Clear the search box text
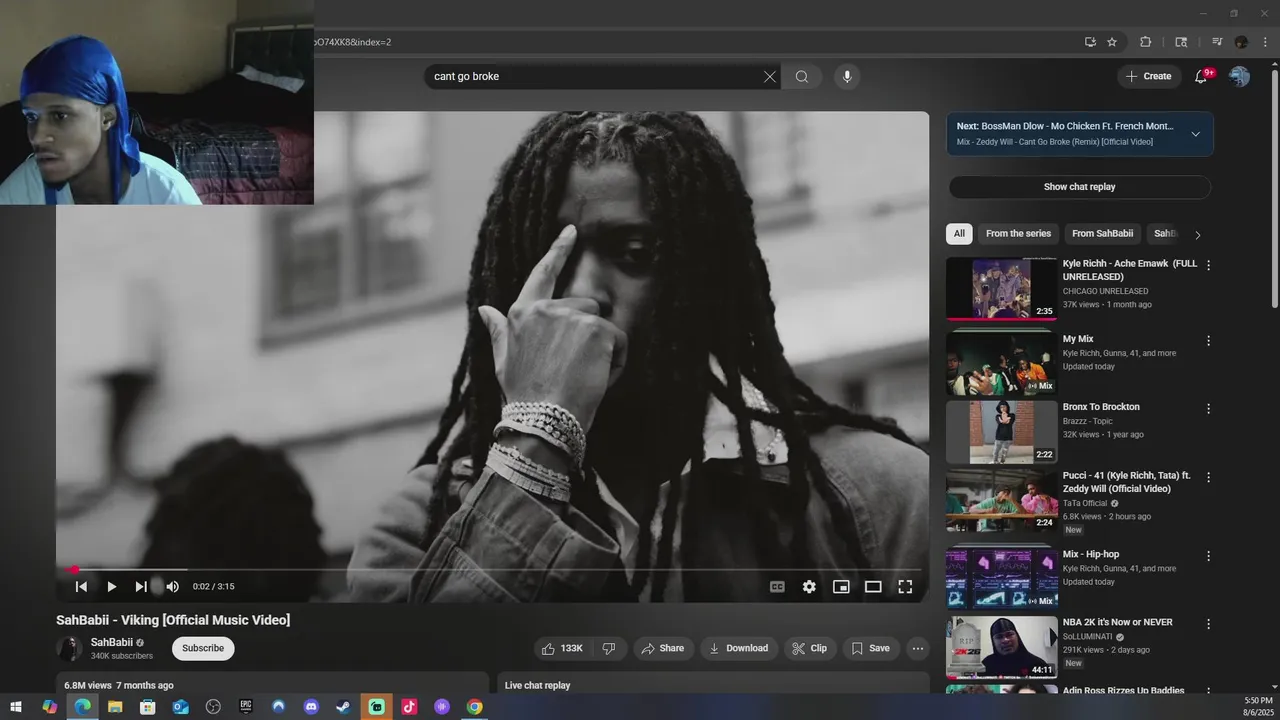 pyautogui.click(x=770, y=77)
